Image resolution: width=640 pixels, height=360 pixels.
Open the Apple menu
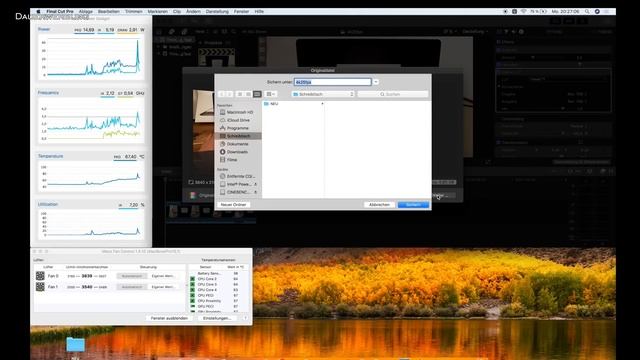[38, 11]
